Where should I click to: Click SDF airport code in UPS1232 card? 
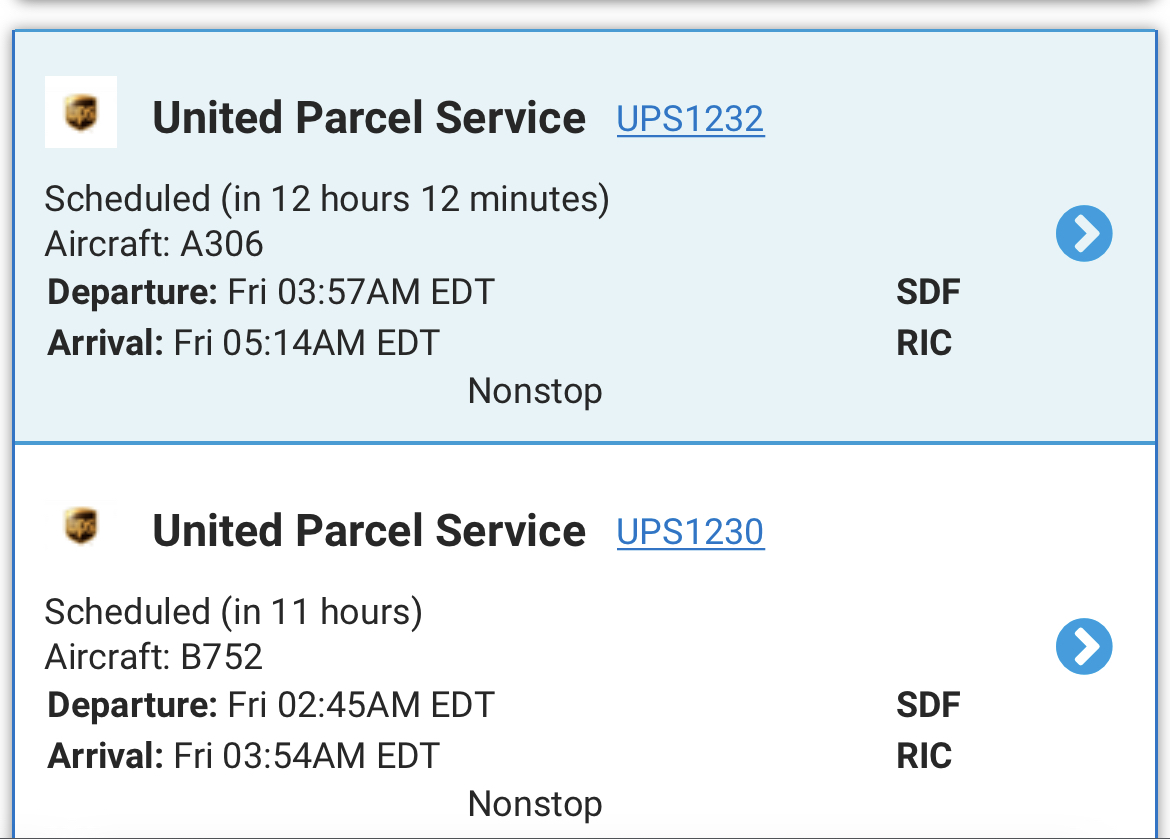(x=928, y=293)
